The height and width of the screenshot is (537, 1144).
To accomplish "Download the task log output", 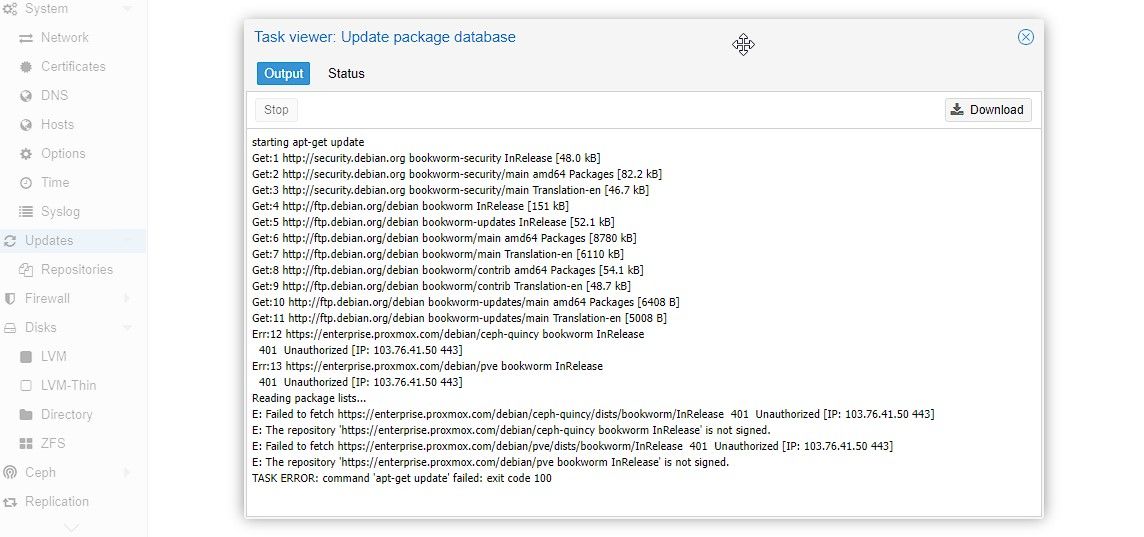I will [x=987, y=110].
